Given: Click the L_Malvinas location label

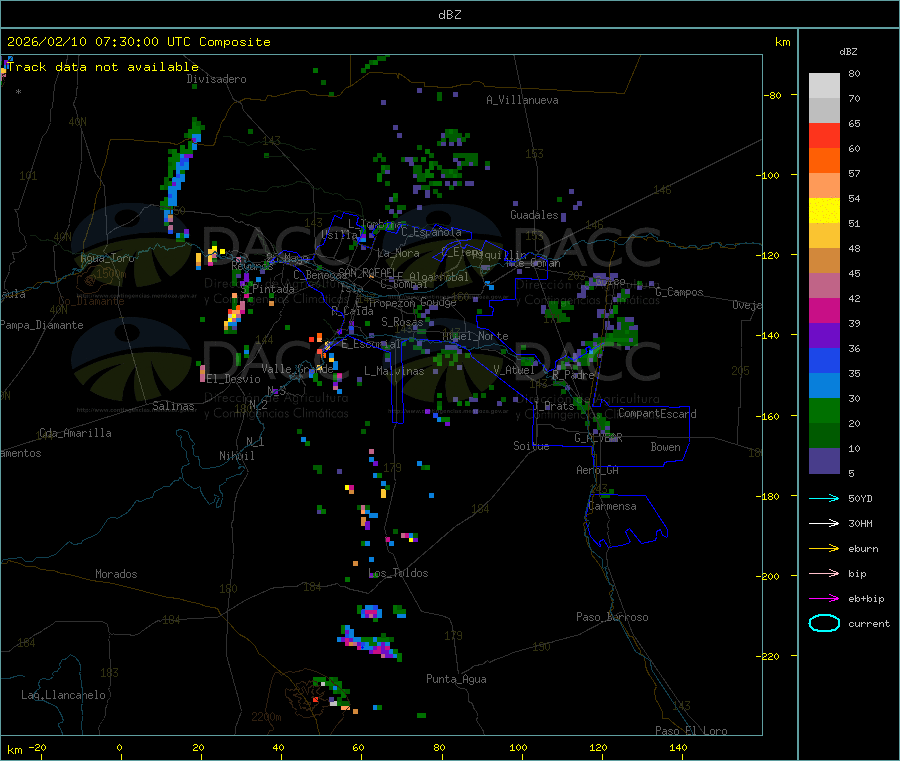Looking at the screenshot, I should point(394,371).
